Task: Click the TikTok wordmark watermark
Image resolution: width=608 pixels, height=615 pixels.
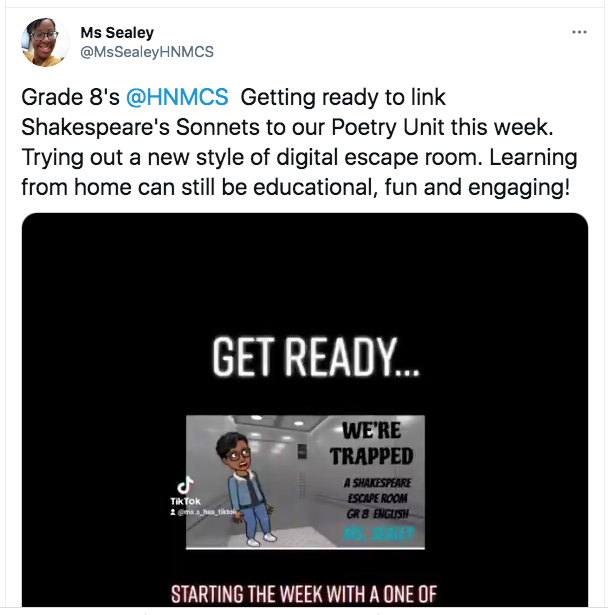Action: point(185,501)
